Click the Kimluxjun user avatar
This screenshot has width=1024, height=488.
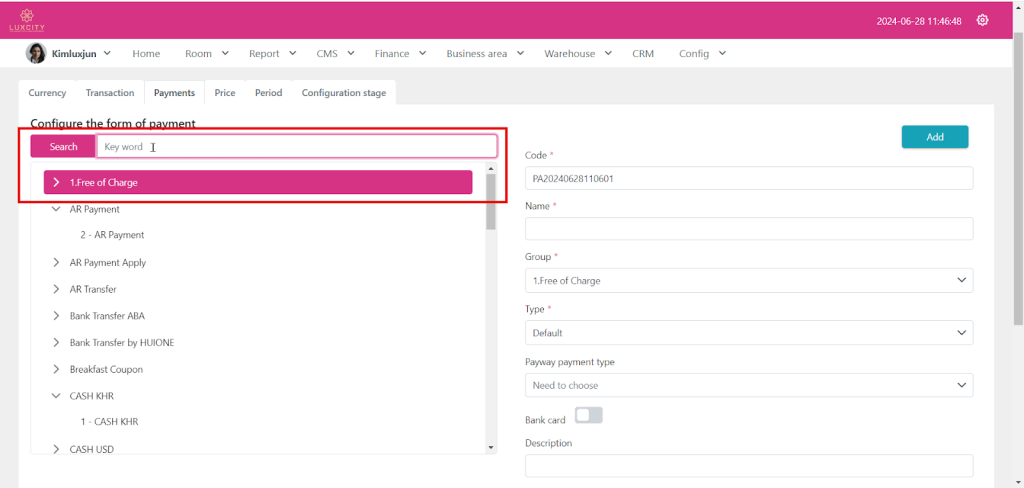[35, 53]
